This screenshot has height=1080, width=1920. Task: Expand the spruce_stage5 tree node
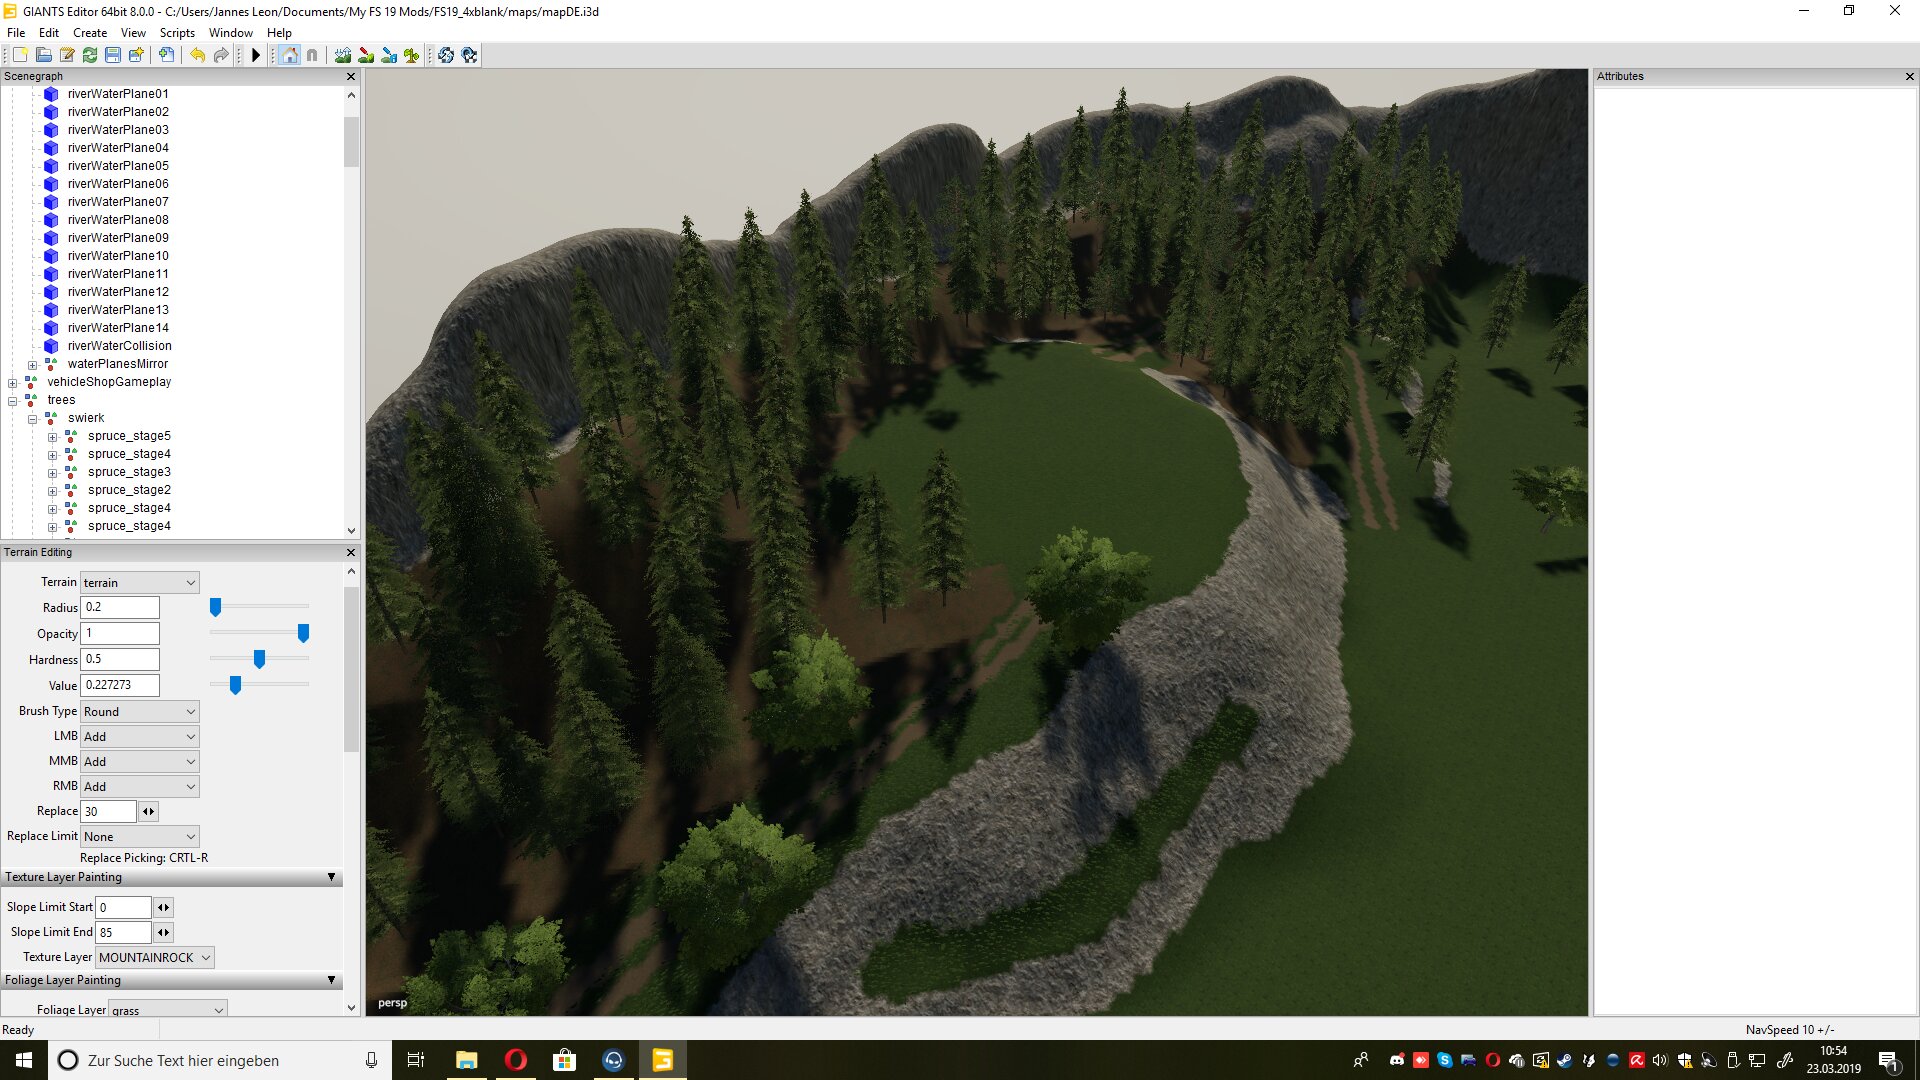click(52, 436)
